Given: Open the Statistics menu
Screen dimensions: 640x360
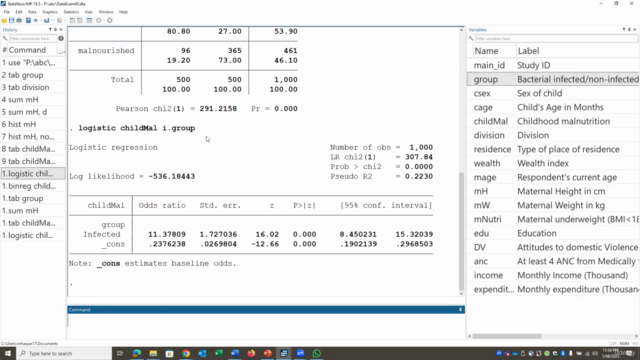Looking at the screenshot, I should 71,12.
